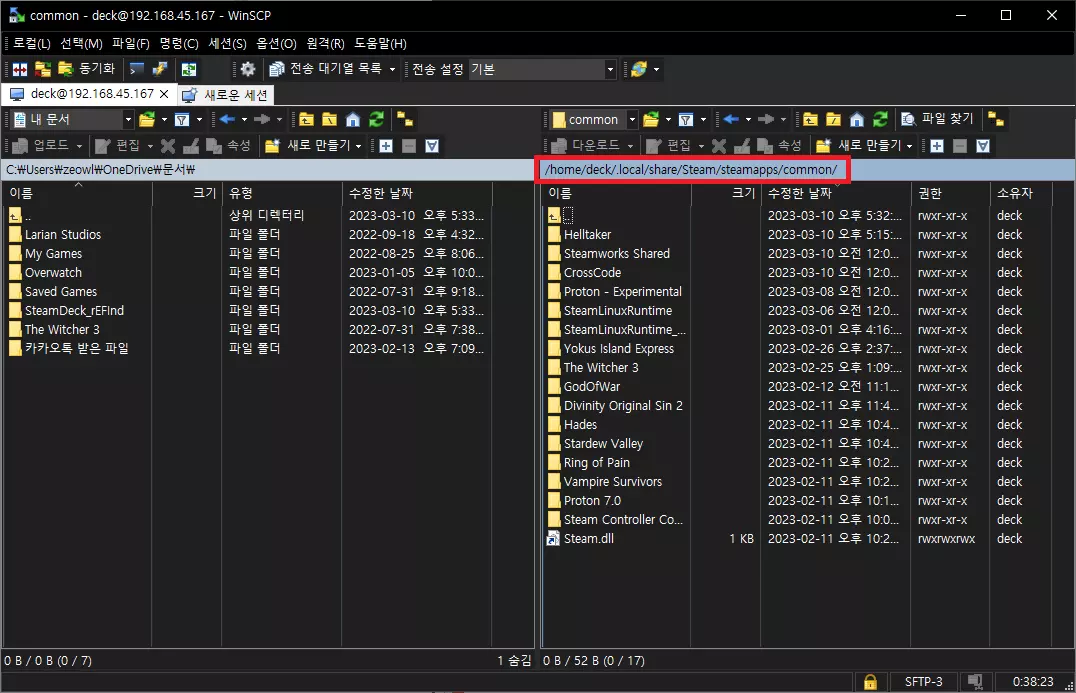Open session in PuTTY icon
This screenshot has width=1076, height=693.
[x=160, y=69]
